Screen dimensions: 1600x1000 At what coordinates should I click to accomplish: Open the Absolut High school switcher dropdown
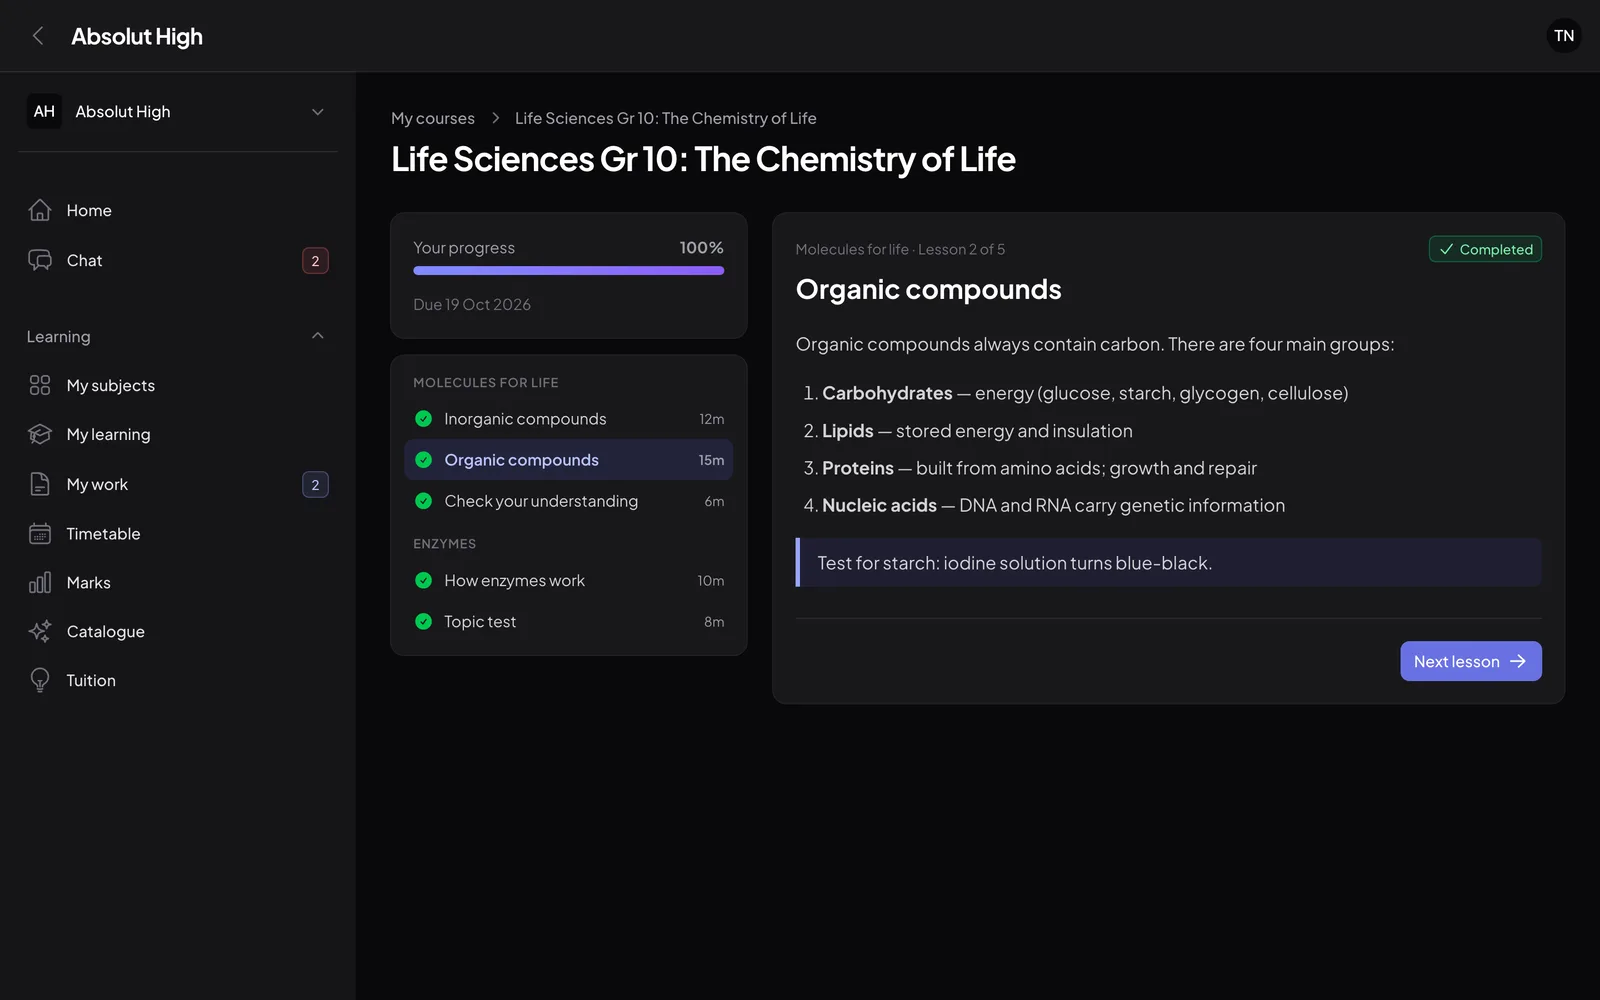pyautogui.click(x=178, y=111)
